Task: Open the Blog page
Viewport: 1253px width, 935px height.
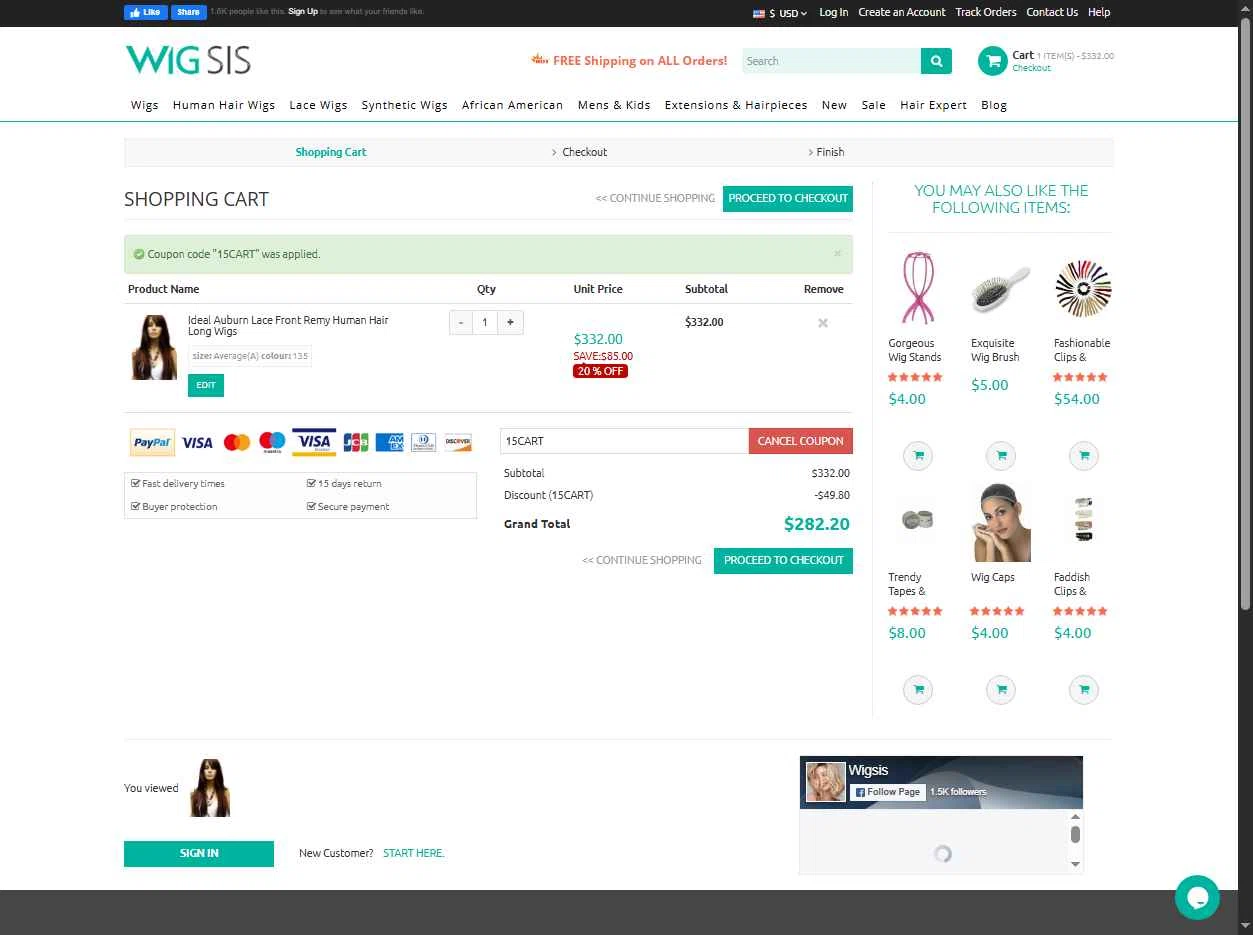Action: coord(994,105)
